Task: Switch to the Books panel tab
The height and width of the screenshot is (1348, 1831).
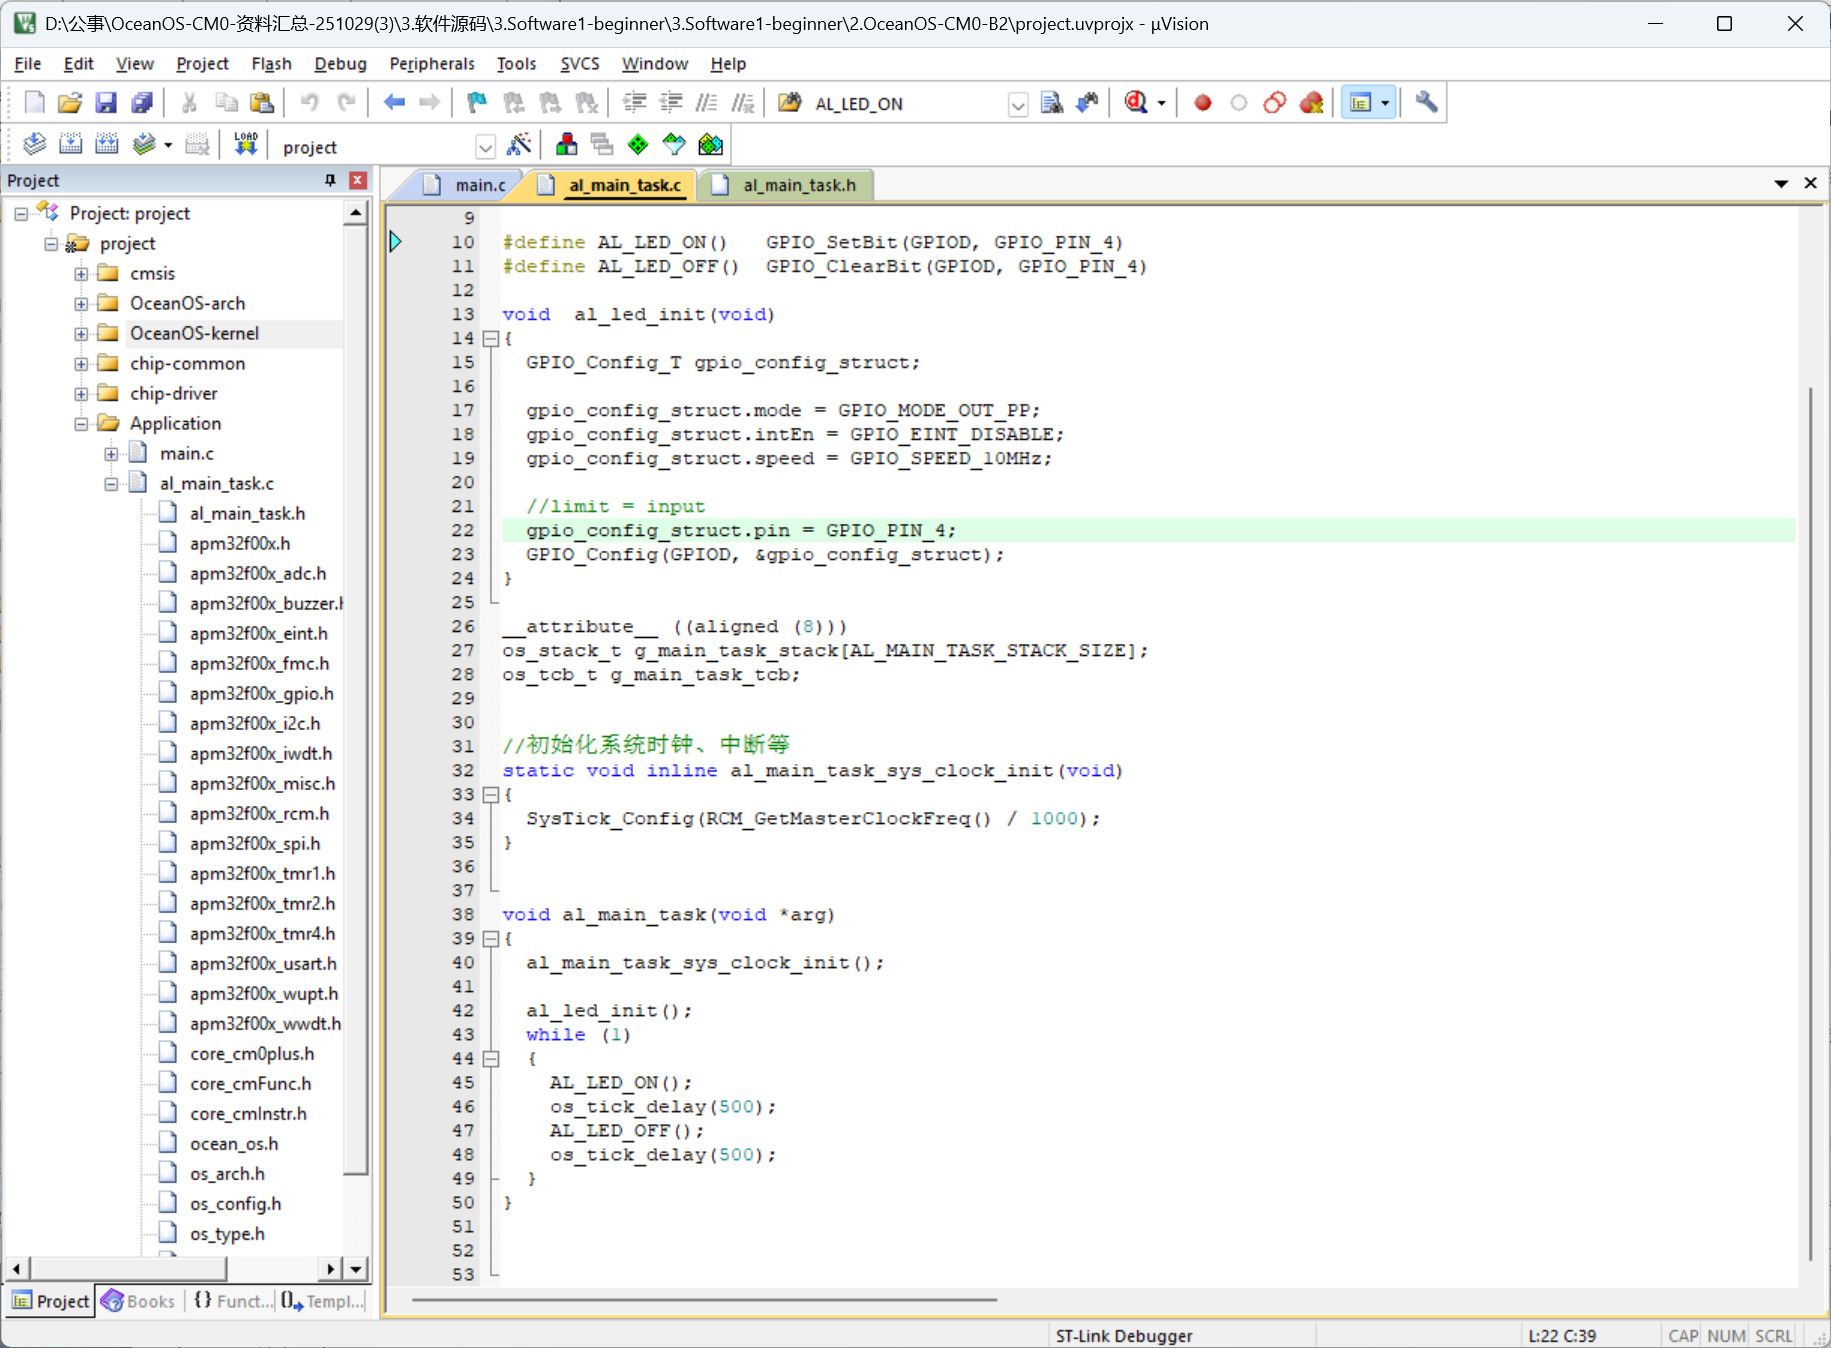Action: point(140,1301)
